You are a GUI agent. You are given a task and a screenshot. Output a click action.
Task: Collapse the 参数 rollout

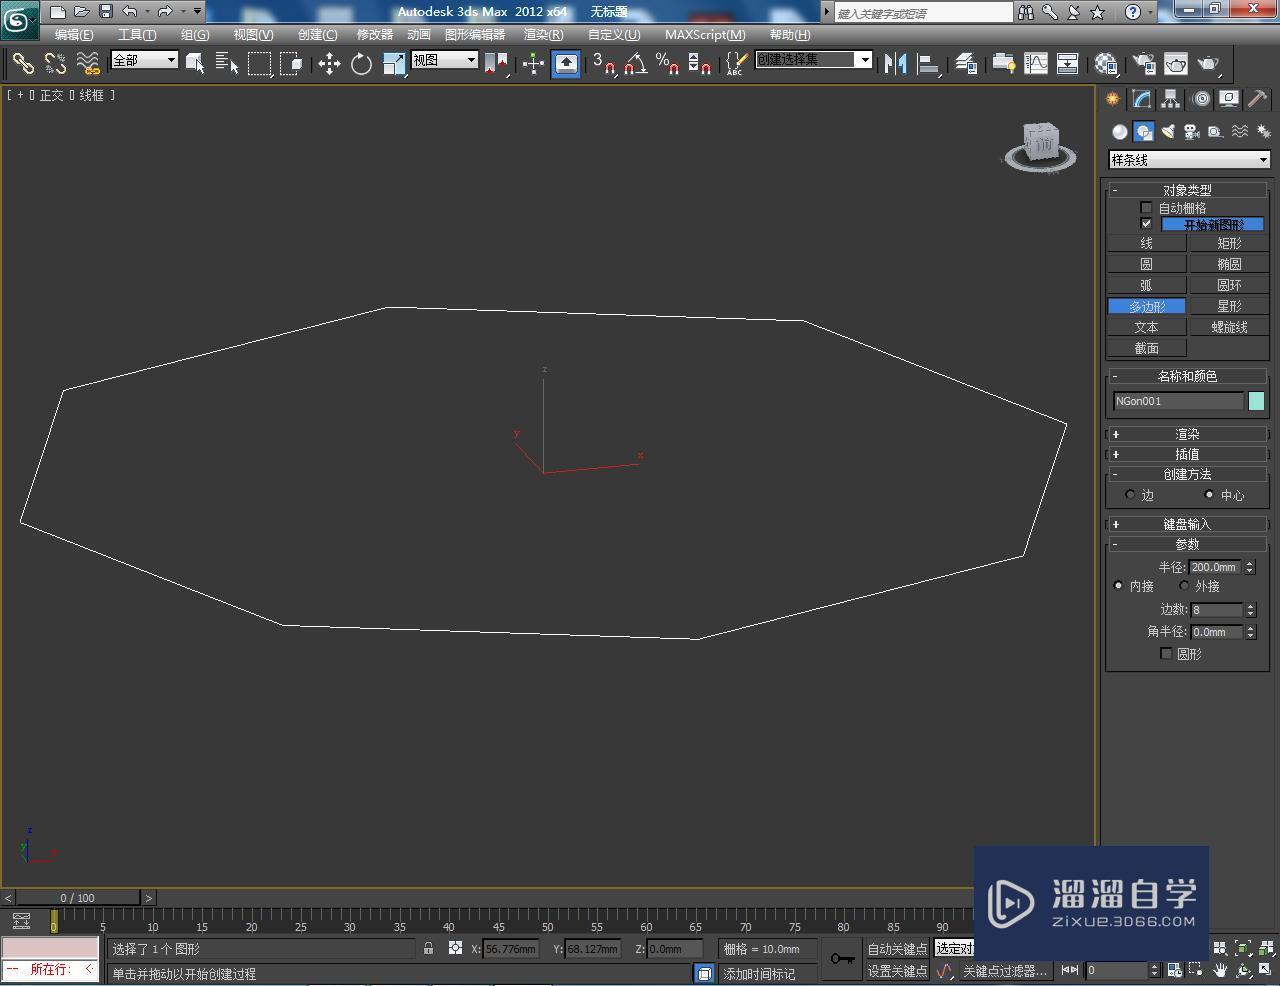click(1187, 544)
